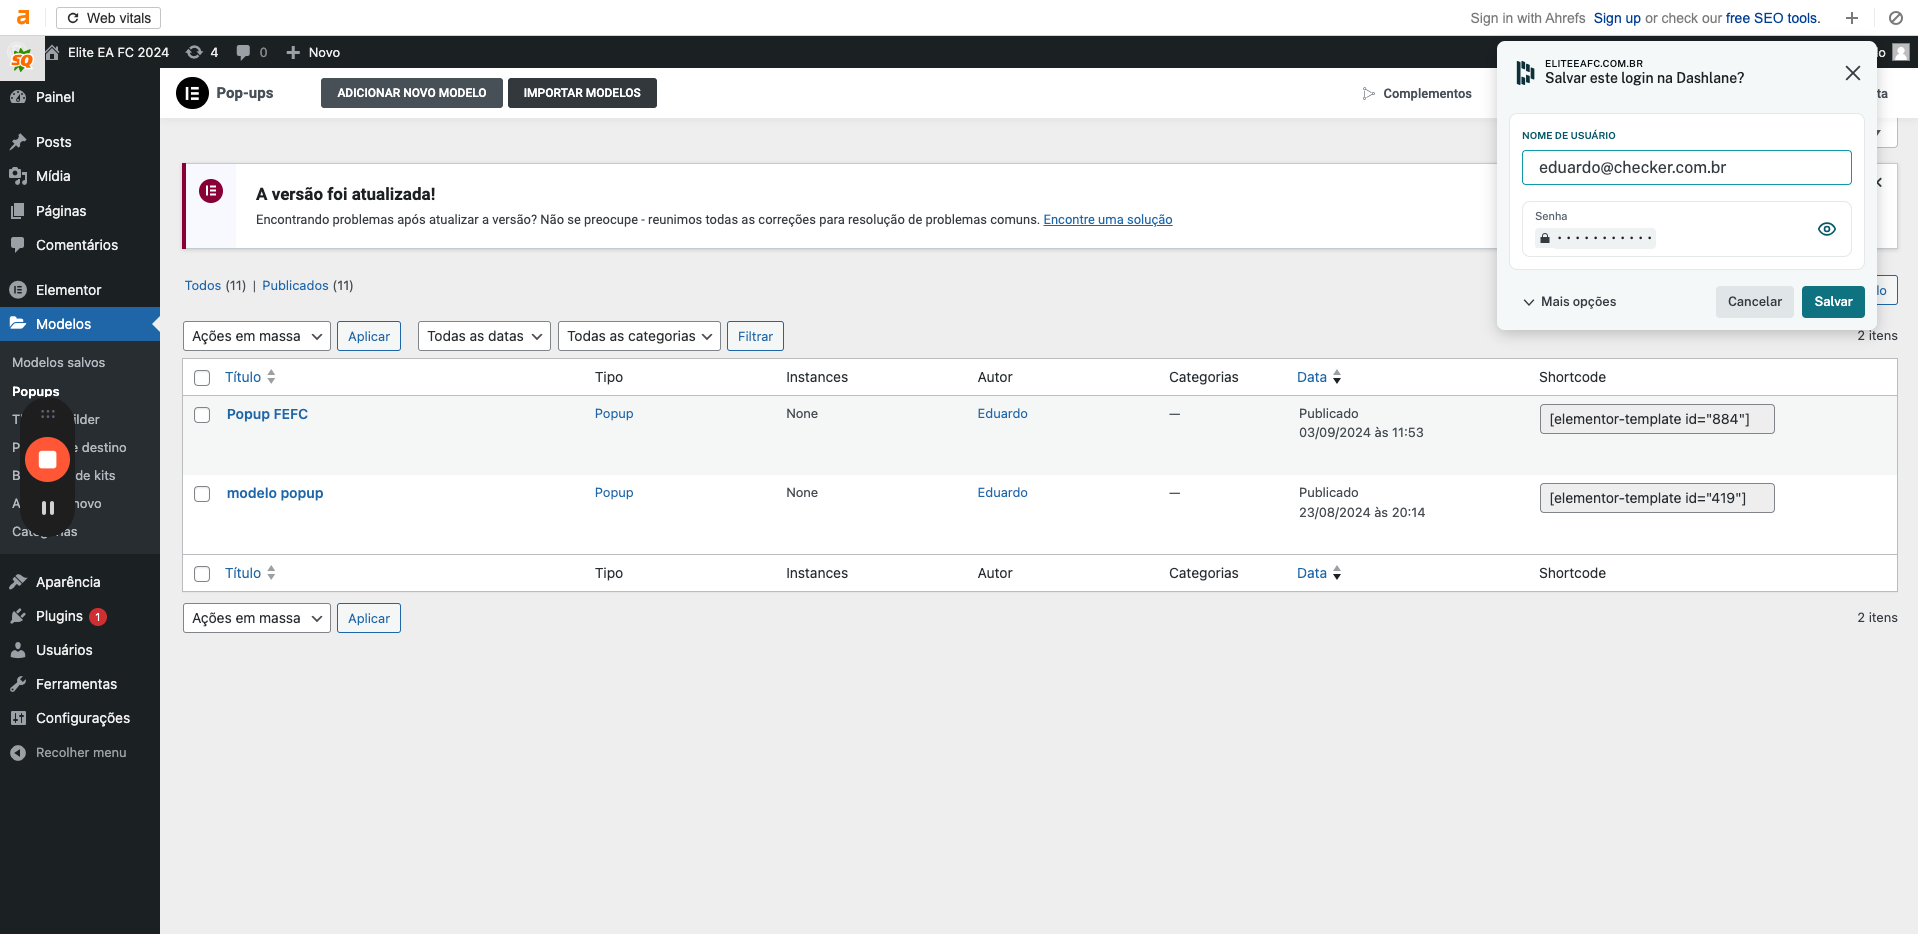Open the free SEO tools link
This screenshot has height=934, width=1918.
[x=1772, y=18]
